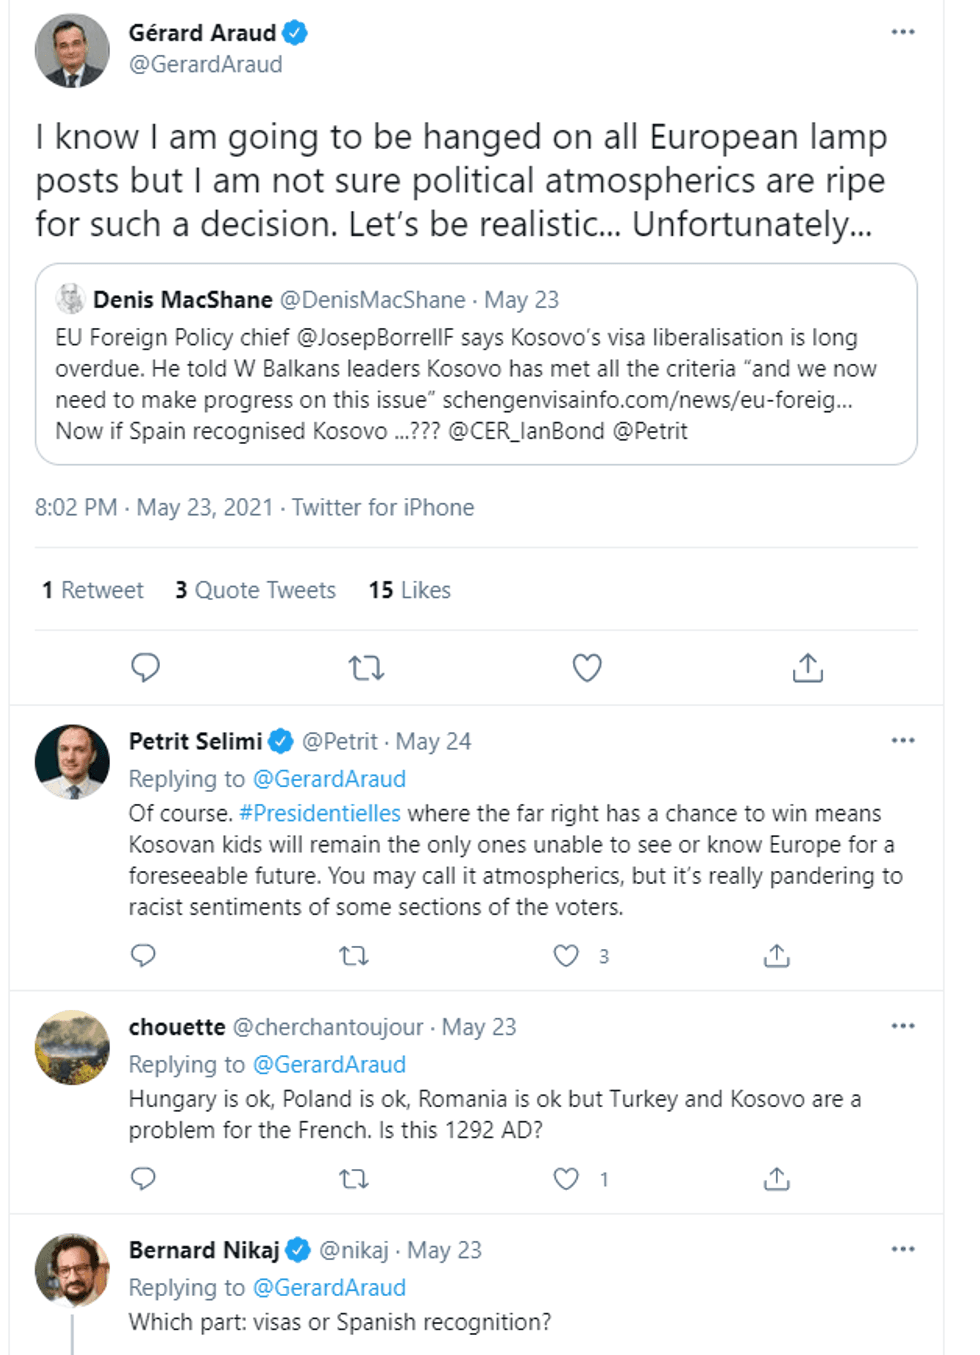The width and height of the screenshot is (980, 1355).
Task: Open the #Presidentielles hashtag link
Action: click(x=320, y=814)
